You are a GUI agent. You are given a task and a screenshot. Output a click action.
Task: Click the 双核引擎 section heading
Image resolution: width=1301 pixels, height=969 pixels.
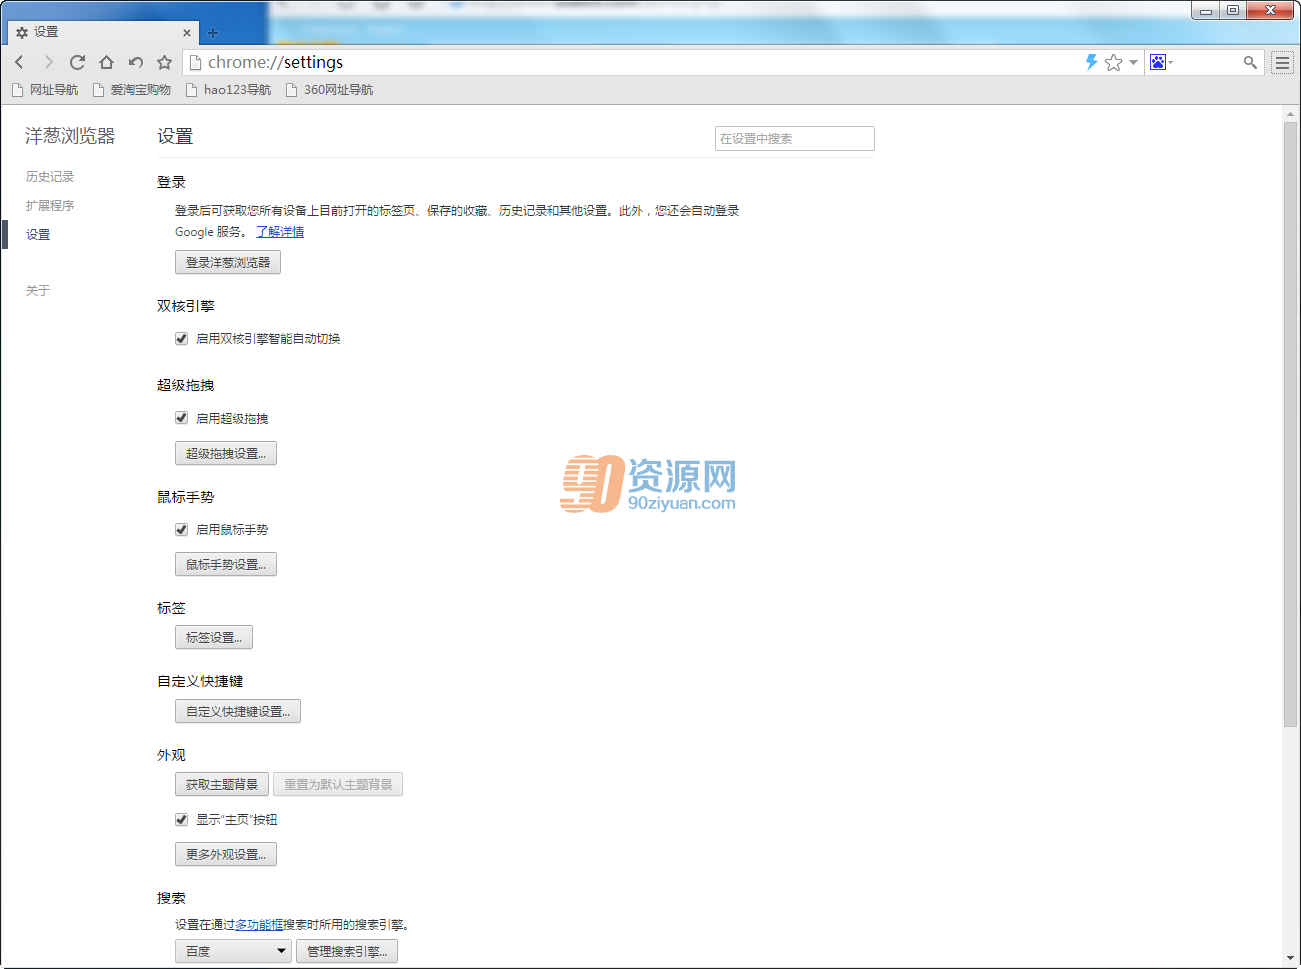coord(186,306)
